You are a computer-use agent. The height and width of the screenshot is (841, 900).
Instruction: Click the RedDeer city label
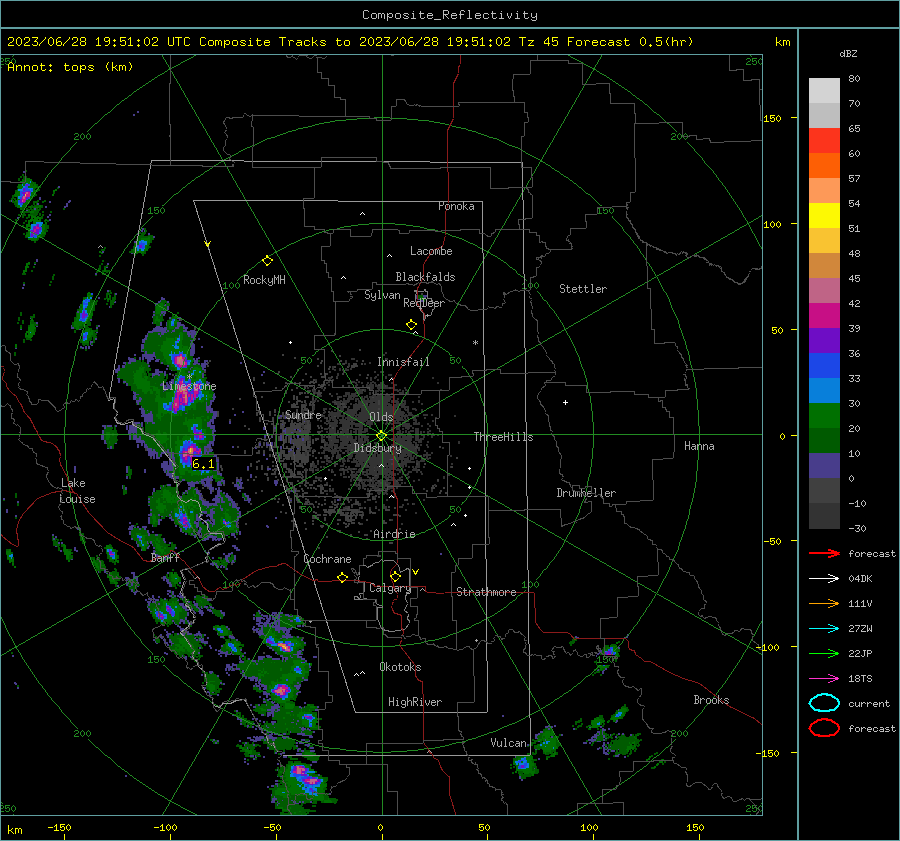(424, 303)
